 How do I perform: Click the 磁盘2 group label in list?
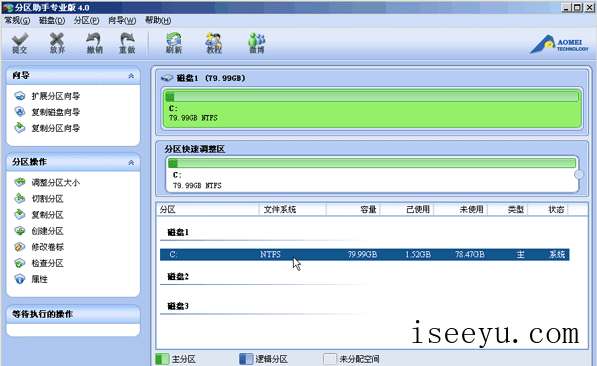pos(178,276)
